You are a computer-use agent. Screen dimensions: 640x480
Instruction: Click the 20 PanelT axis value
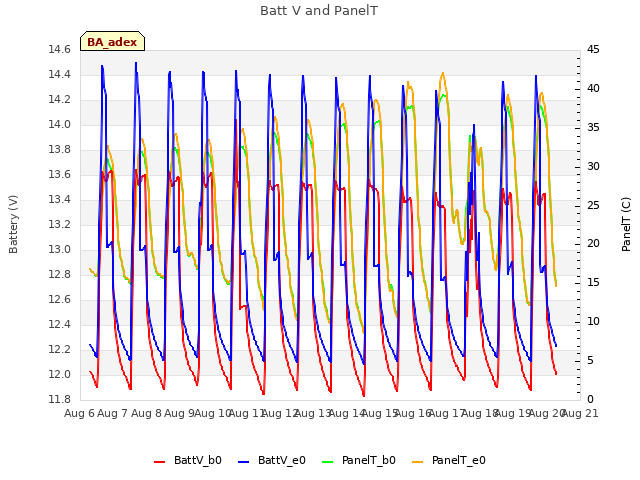coord(593,244)
